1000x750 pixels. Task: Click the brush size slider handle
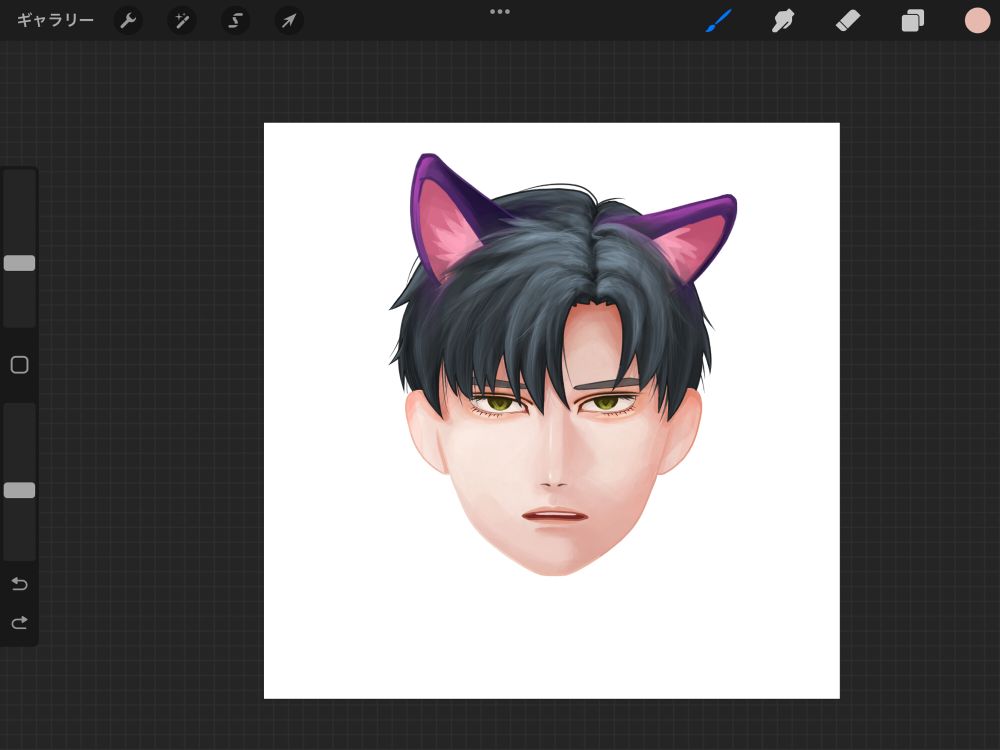point(19,263)
